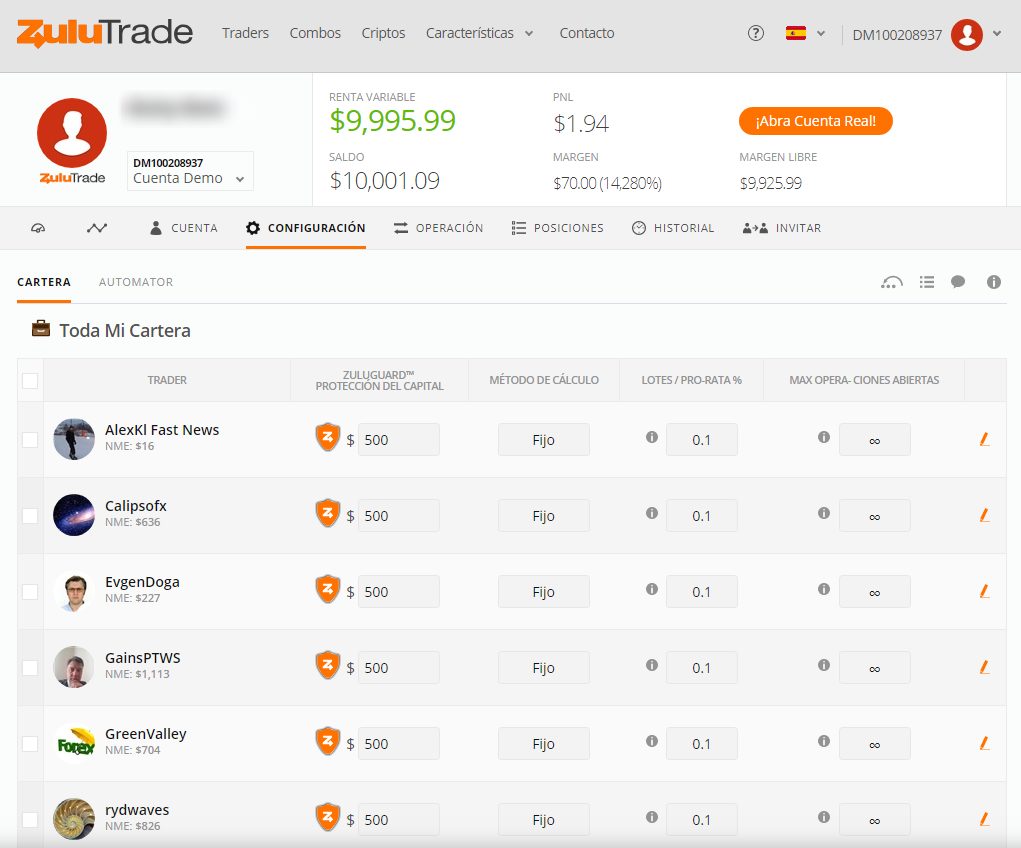Go to the Operación tab
This screenshot has height=848, width=1021.
(x=438, y=228)
